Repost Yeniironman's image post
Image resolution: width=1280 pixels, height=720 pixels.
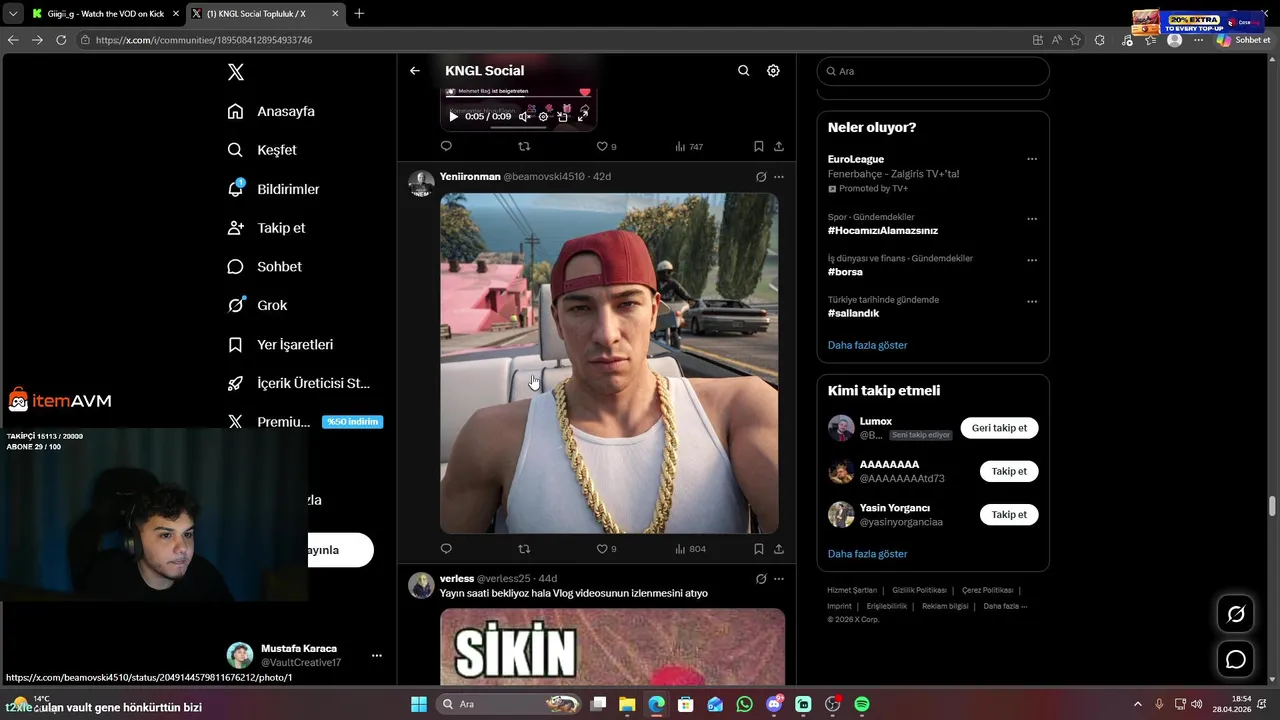tap(524, 548)
